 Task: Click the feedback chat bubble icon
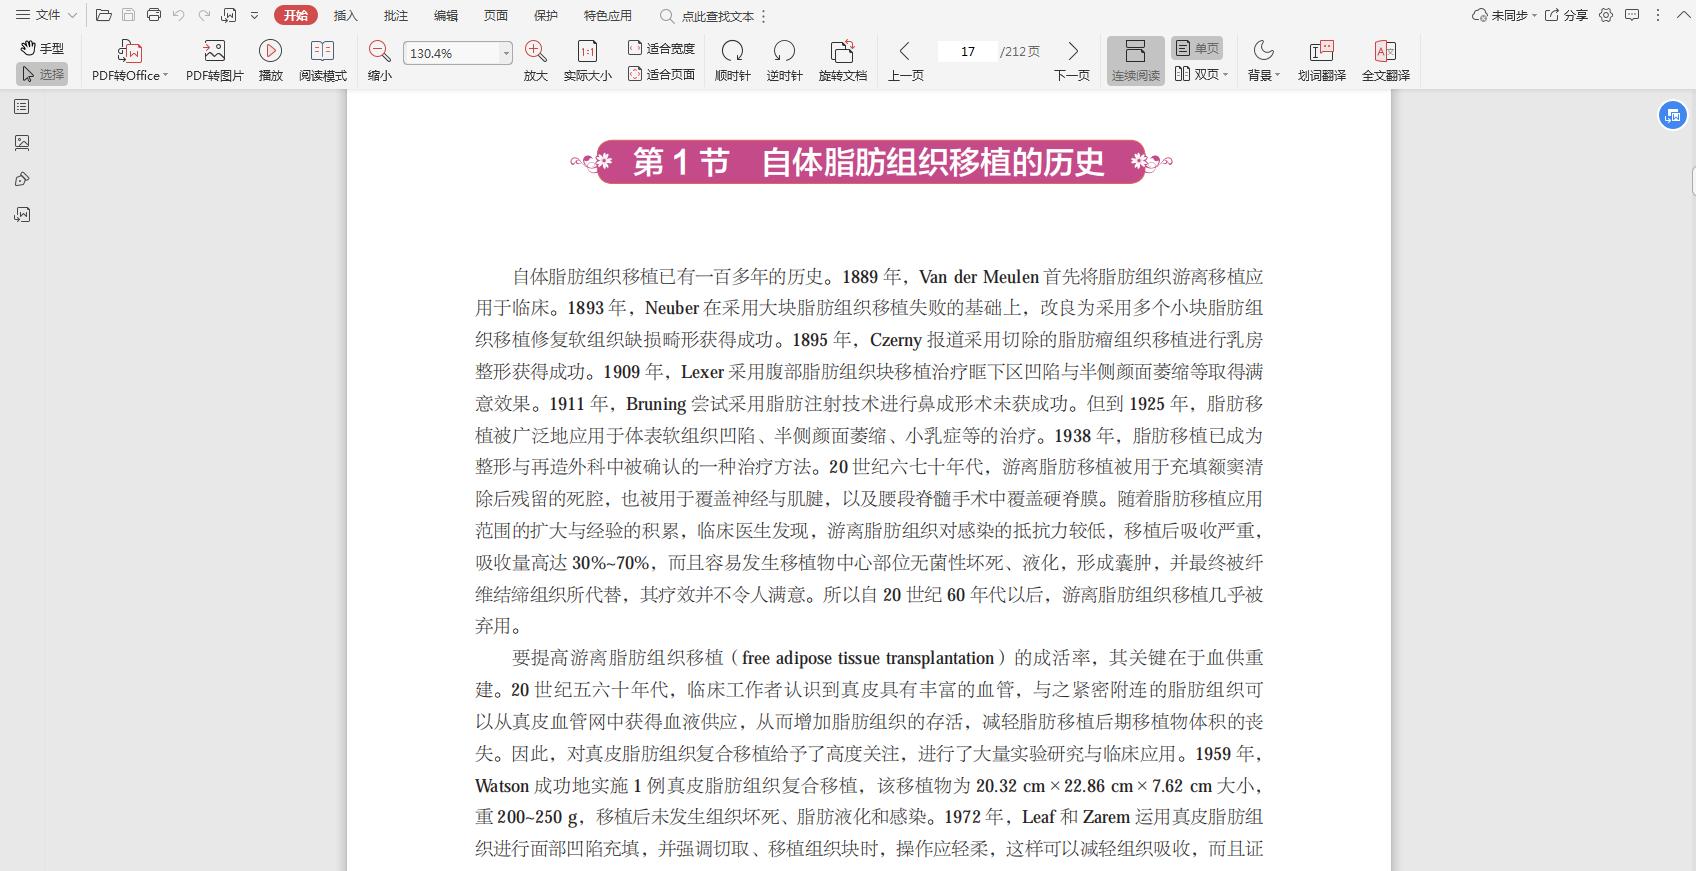pyautogui.click(x=1632, y=15)
